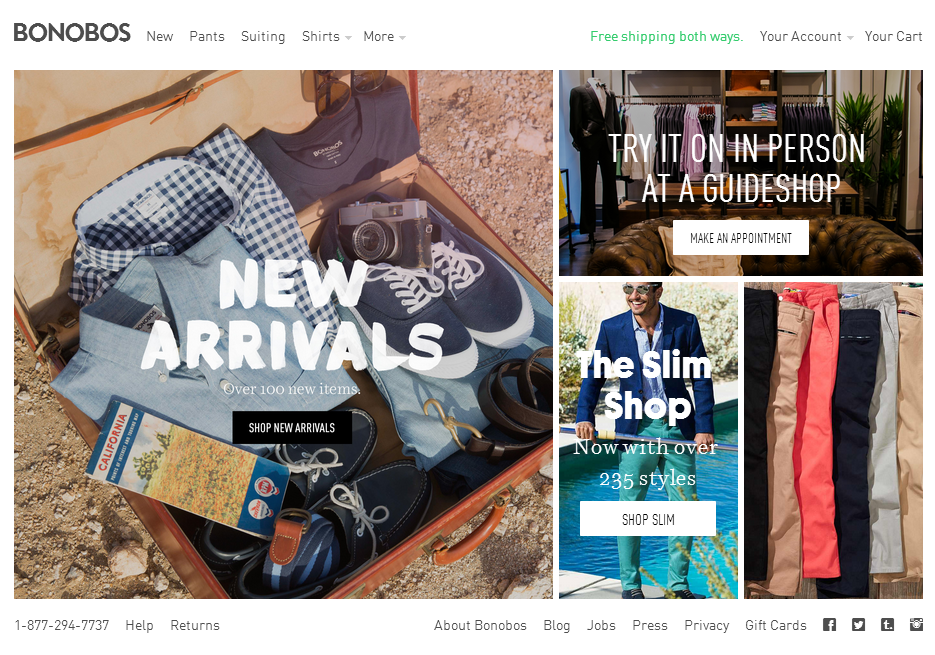Click the BONOBOS logo
Viewport: 935px width, 655px height.
point(72,33)
